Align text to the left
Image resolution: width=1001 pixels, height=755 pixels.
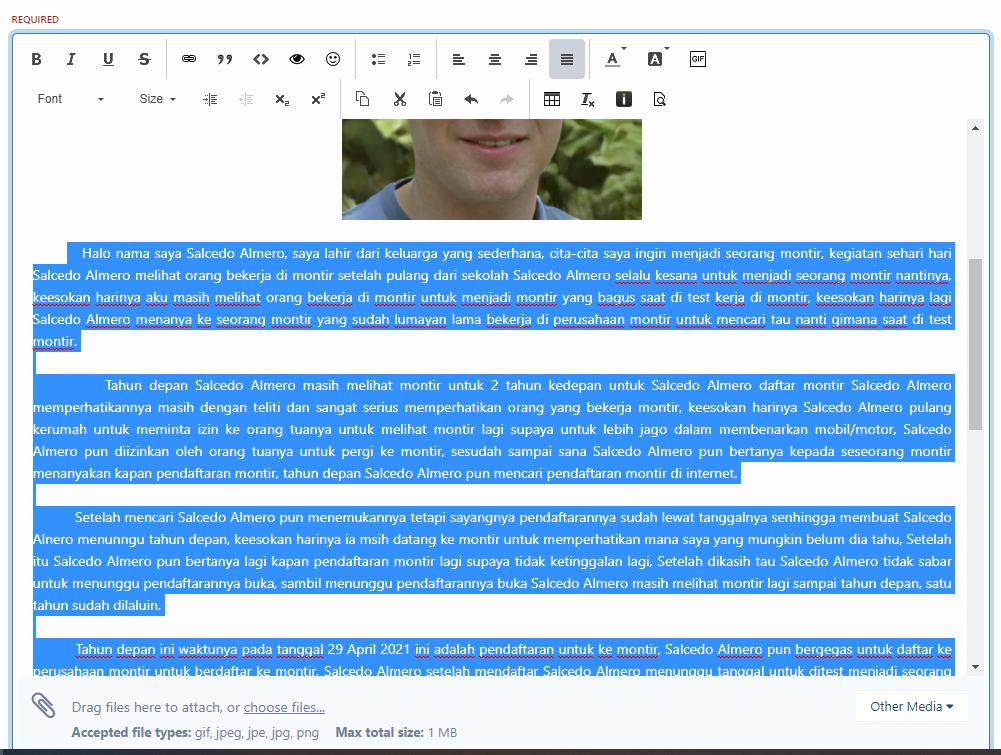[458, 59]
